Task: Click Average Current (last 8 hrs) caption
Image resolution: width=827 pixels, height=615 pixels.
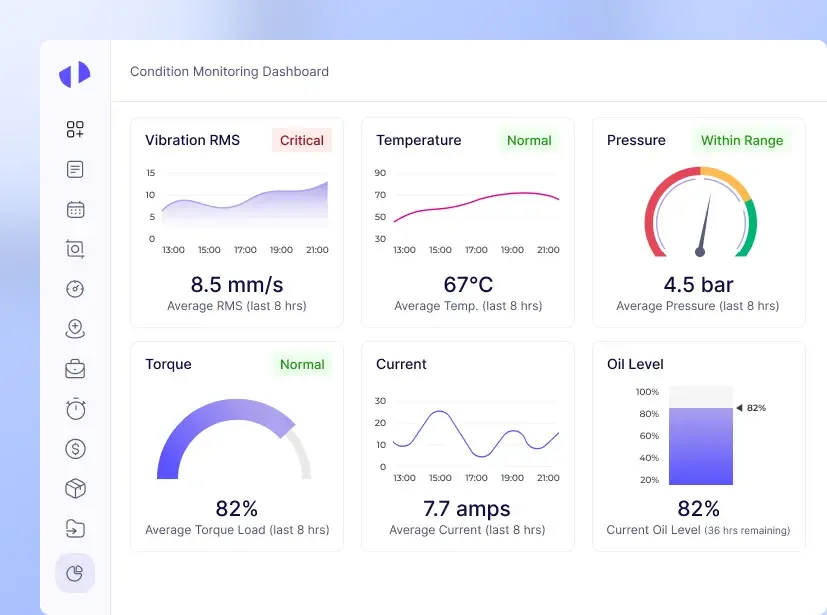Action: 467,530
